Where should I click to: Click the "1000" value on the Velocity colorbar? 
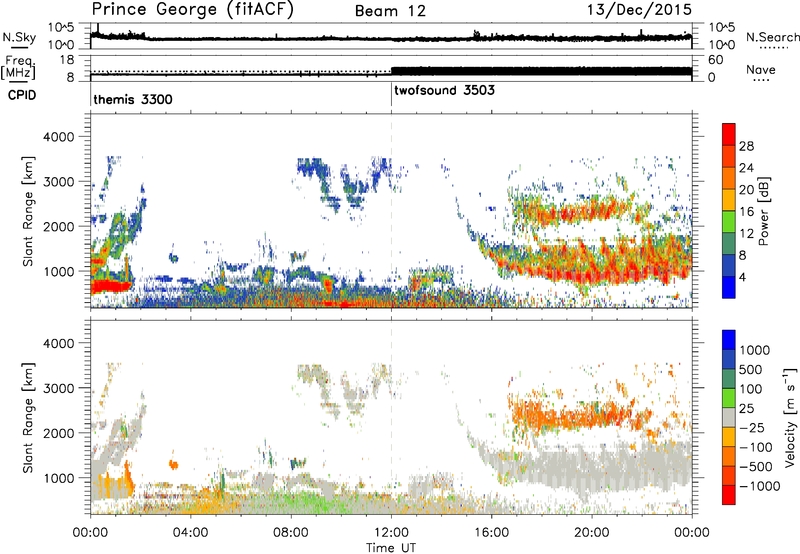[x=755, y=350]
